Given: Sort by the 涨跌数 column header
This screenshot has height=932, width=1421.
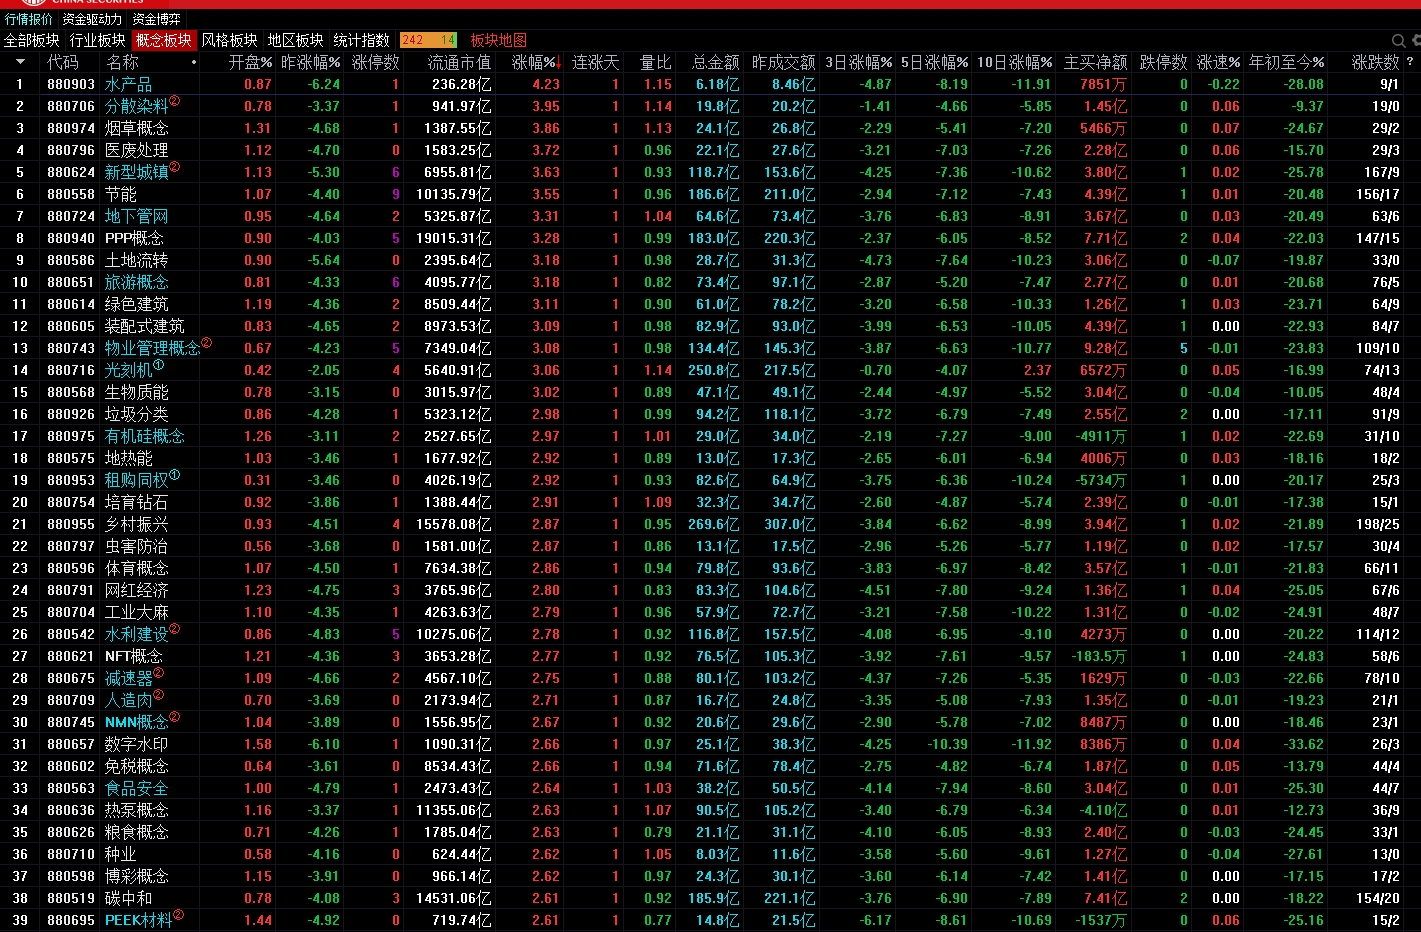Looking at the screenshot, I should point(1376,62).
